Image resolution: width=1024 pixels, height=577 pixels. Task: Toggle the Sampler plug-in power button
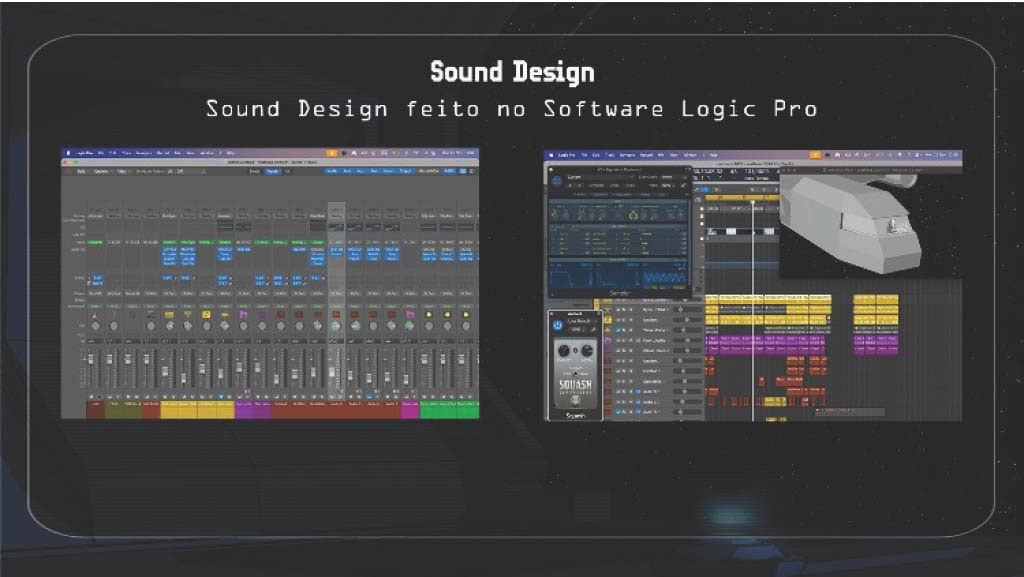557,181
